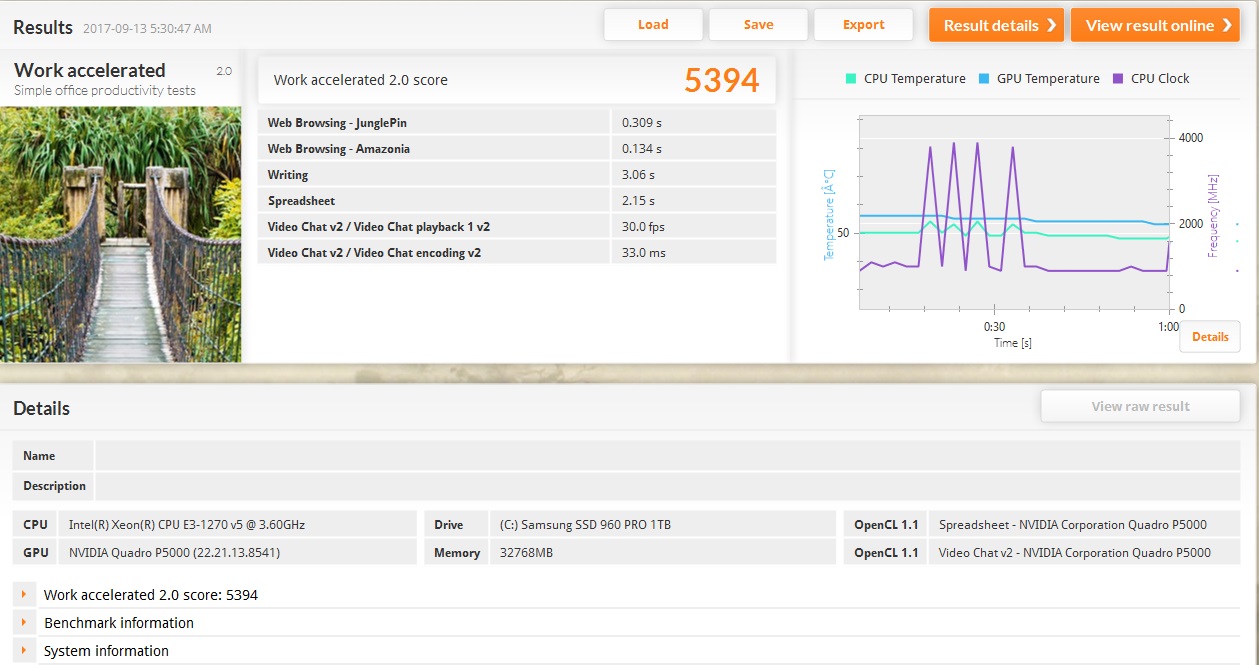This screenshot has height=665, width=1259.
Task: Expand Benchmark information section
Action: coord(24,623)
